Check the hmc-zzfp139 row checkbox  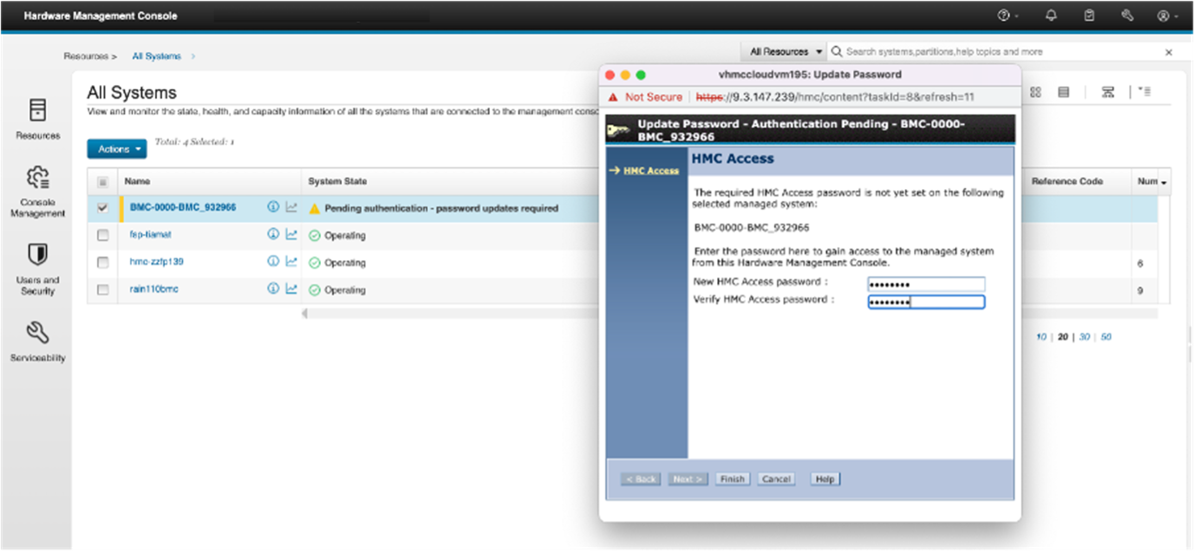[x=103, y=262]
